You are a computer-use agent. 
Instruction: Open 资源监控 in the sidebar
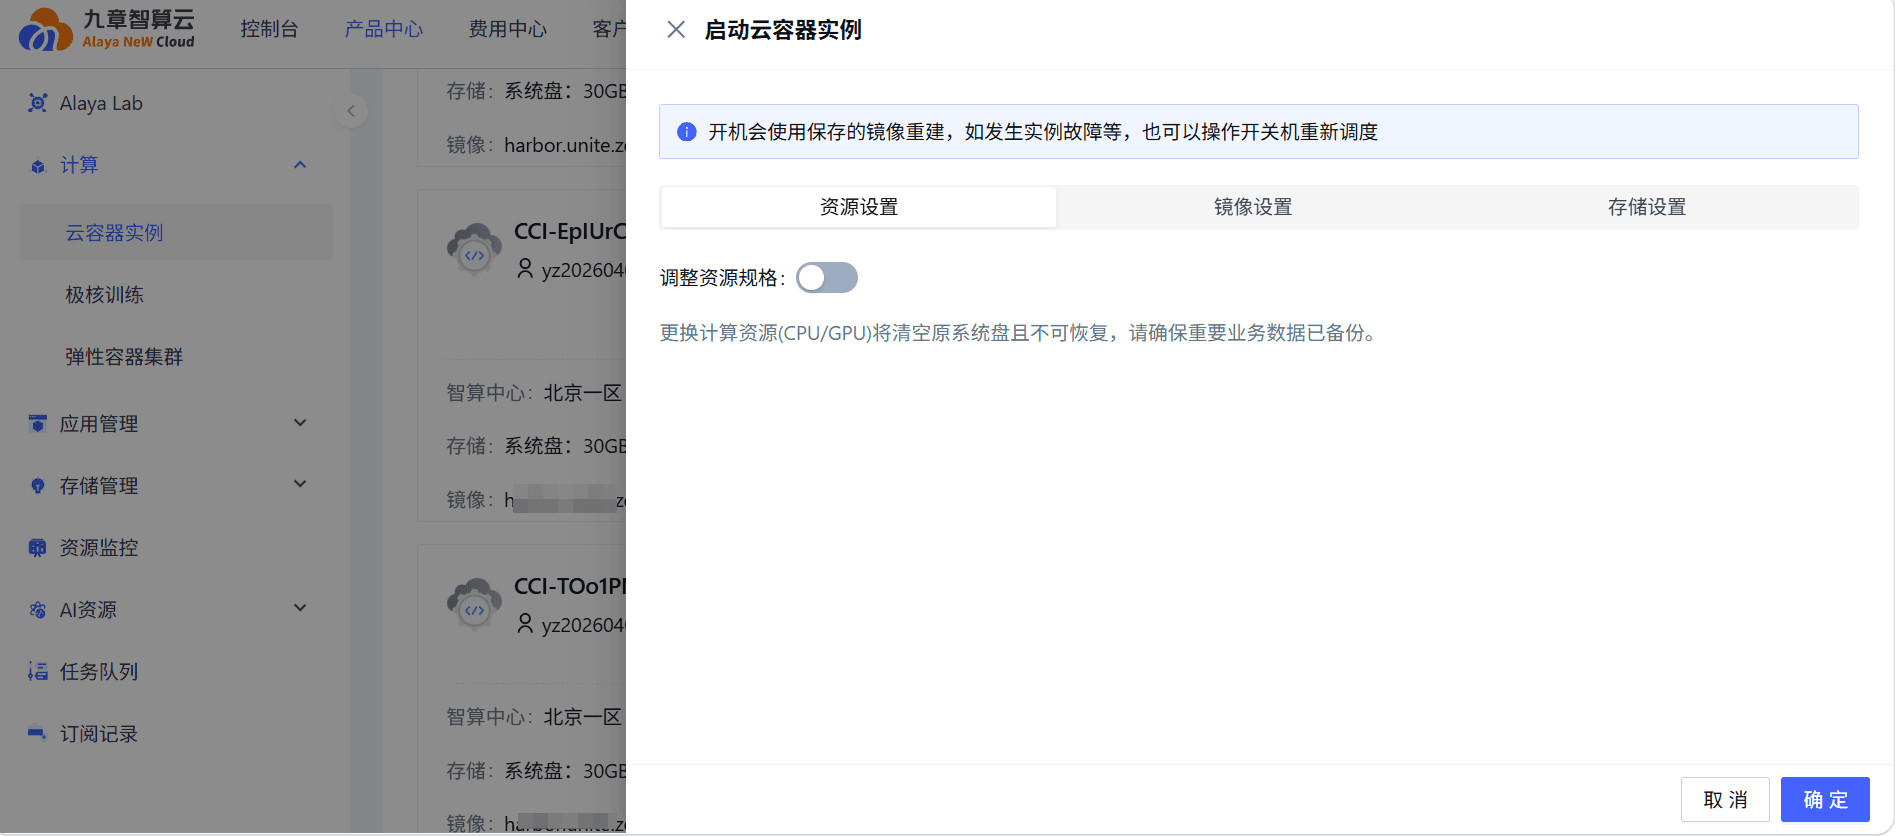(99, 548)
